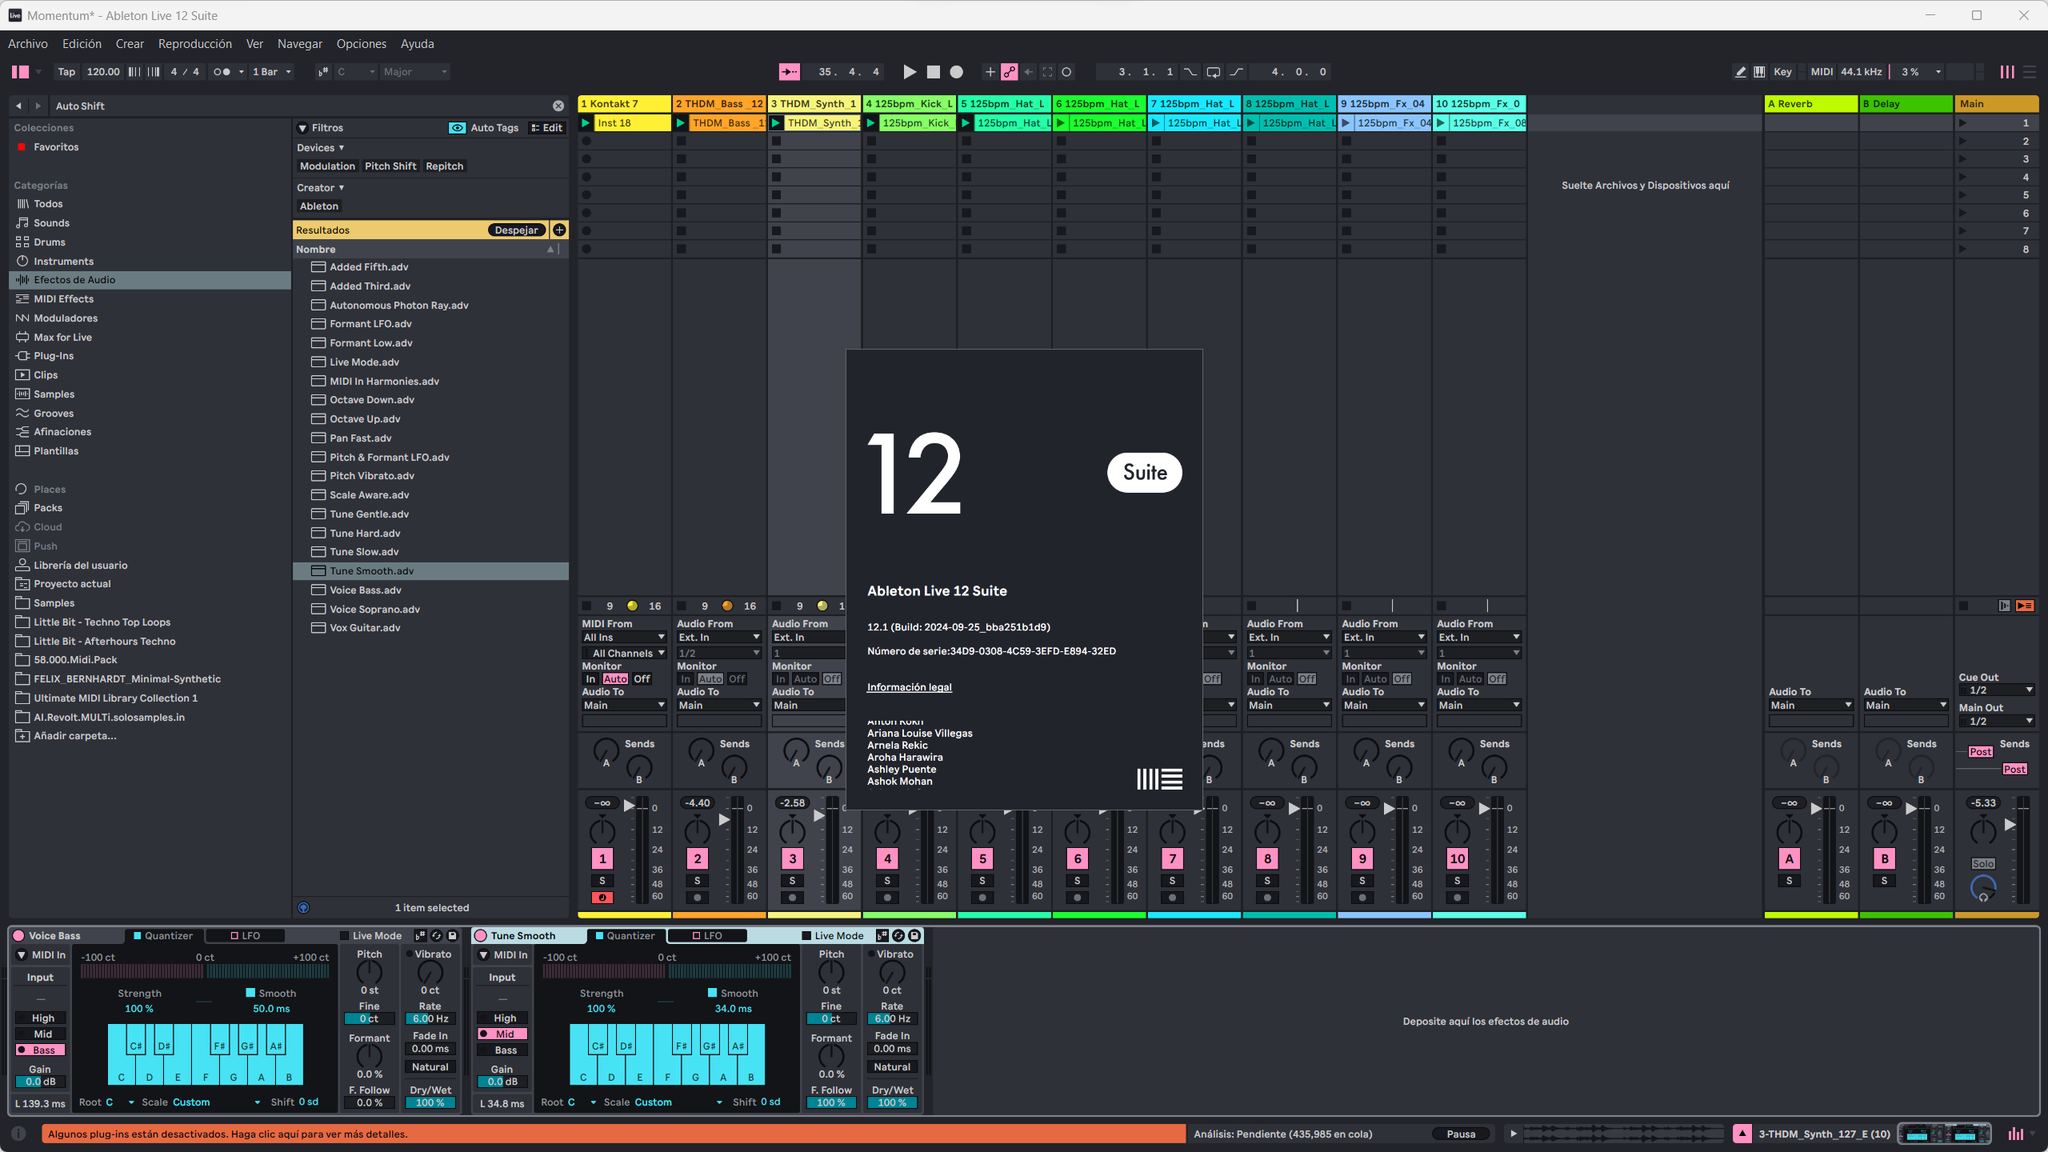The image size is (2048, 1152).
Task: Open Ableton's Efectos de Audio category
Action: pyautogui.click(x=74, y=280)
